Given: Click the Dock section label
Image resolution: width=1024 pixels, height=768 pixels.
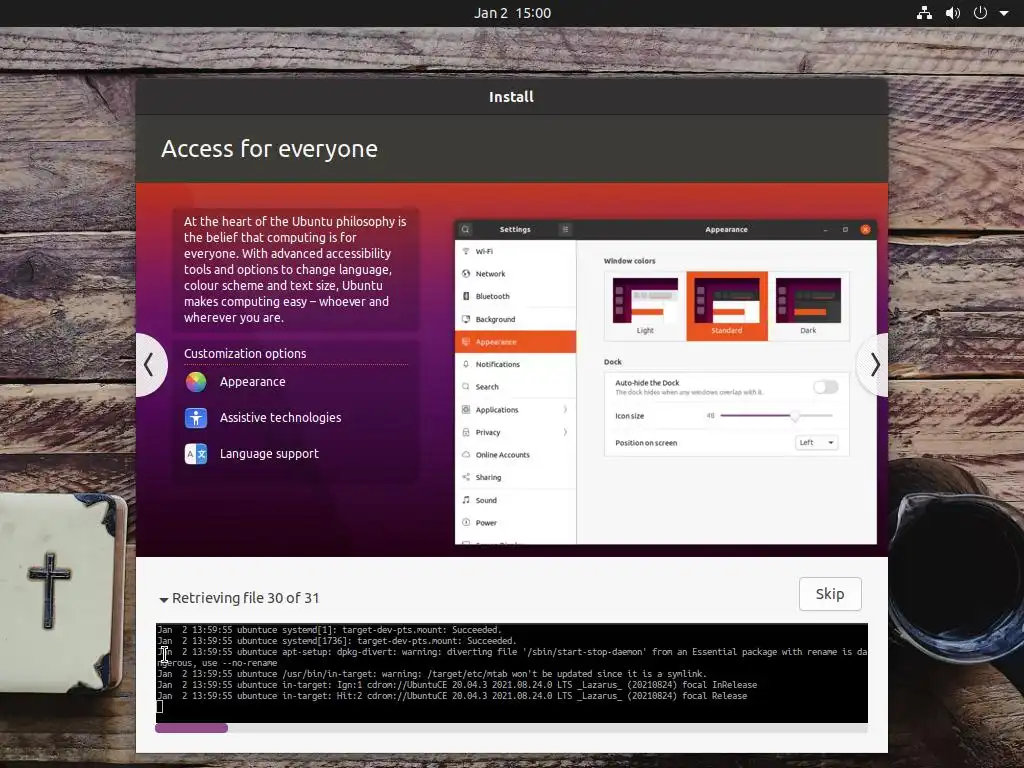Looking at the screenshot, I should point(613,362).
